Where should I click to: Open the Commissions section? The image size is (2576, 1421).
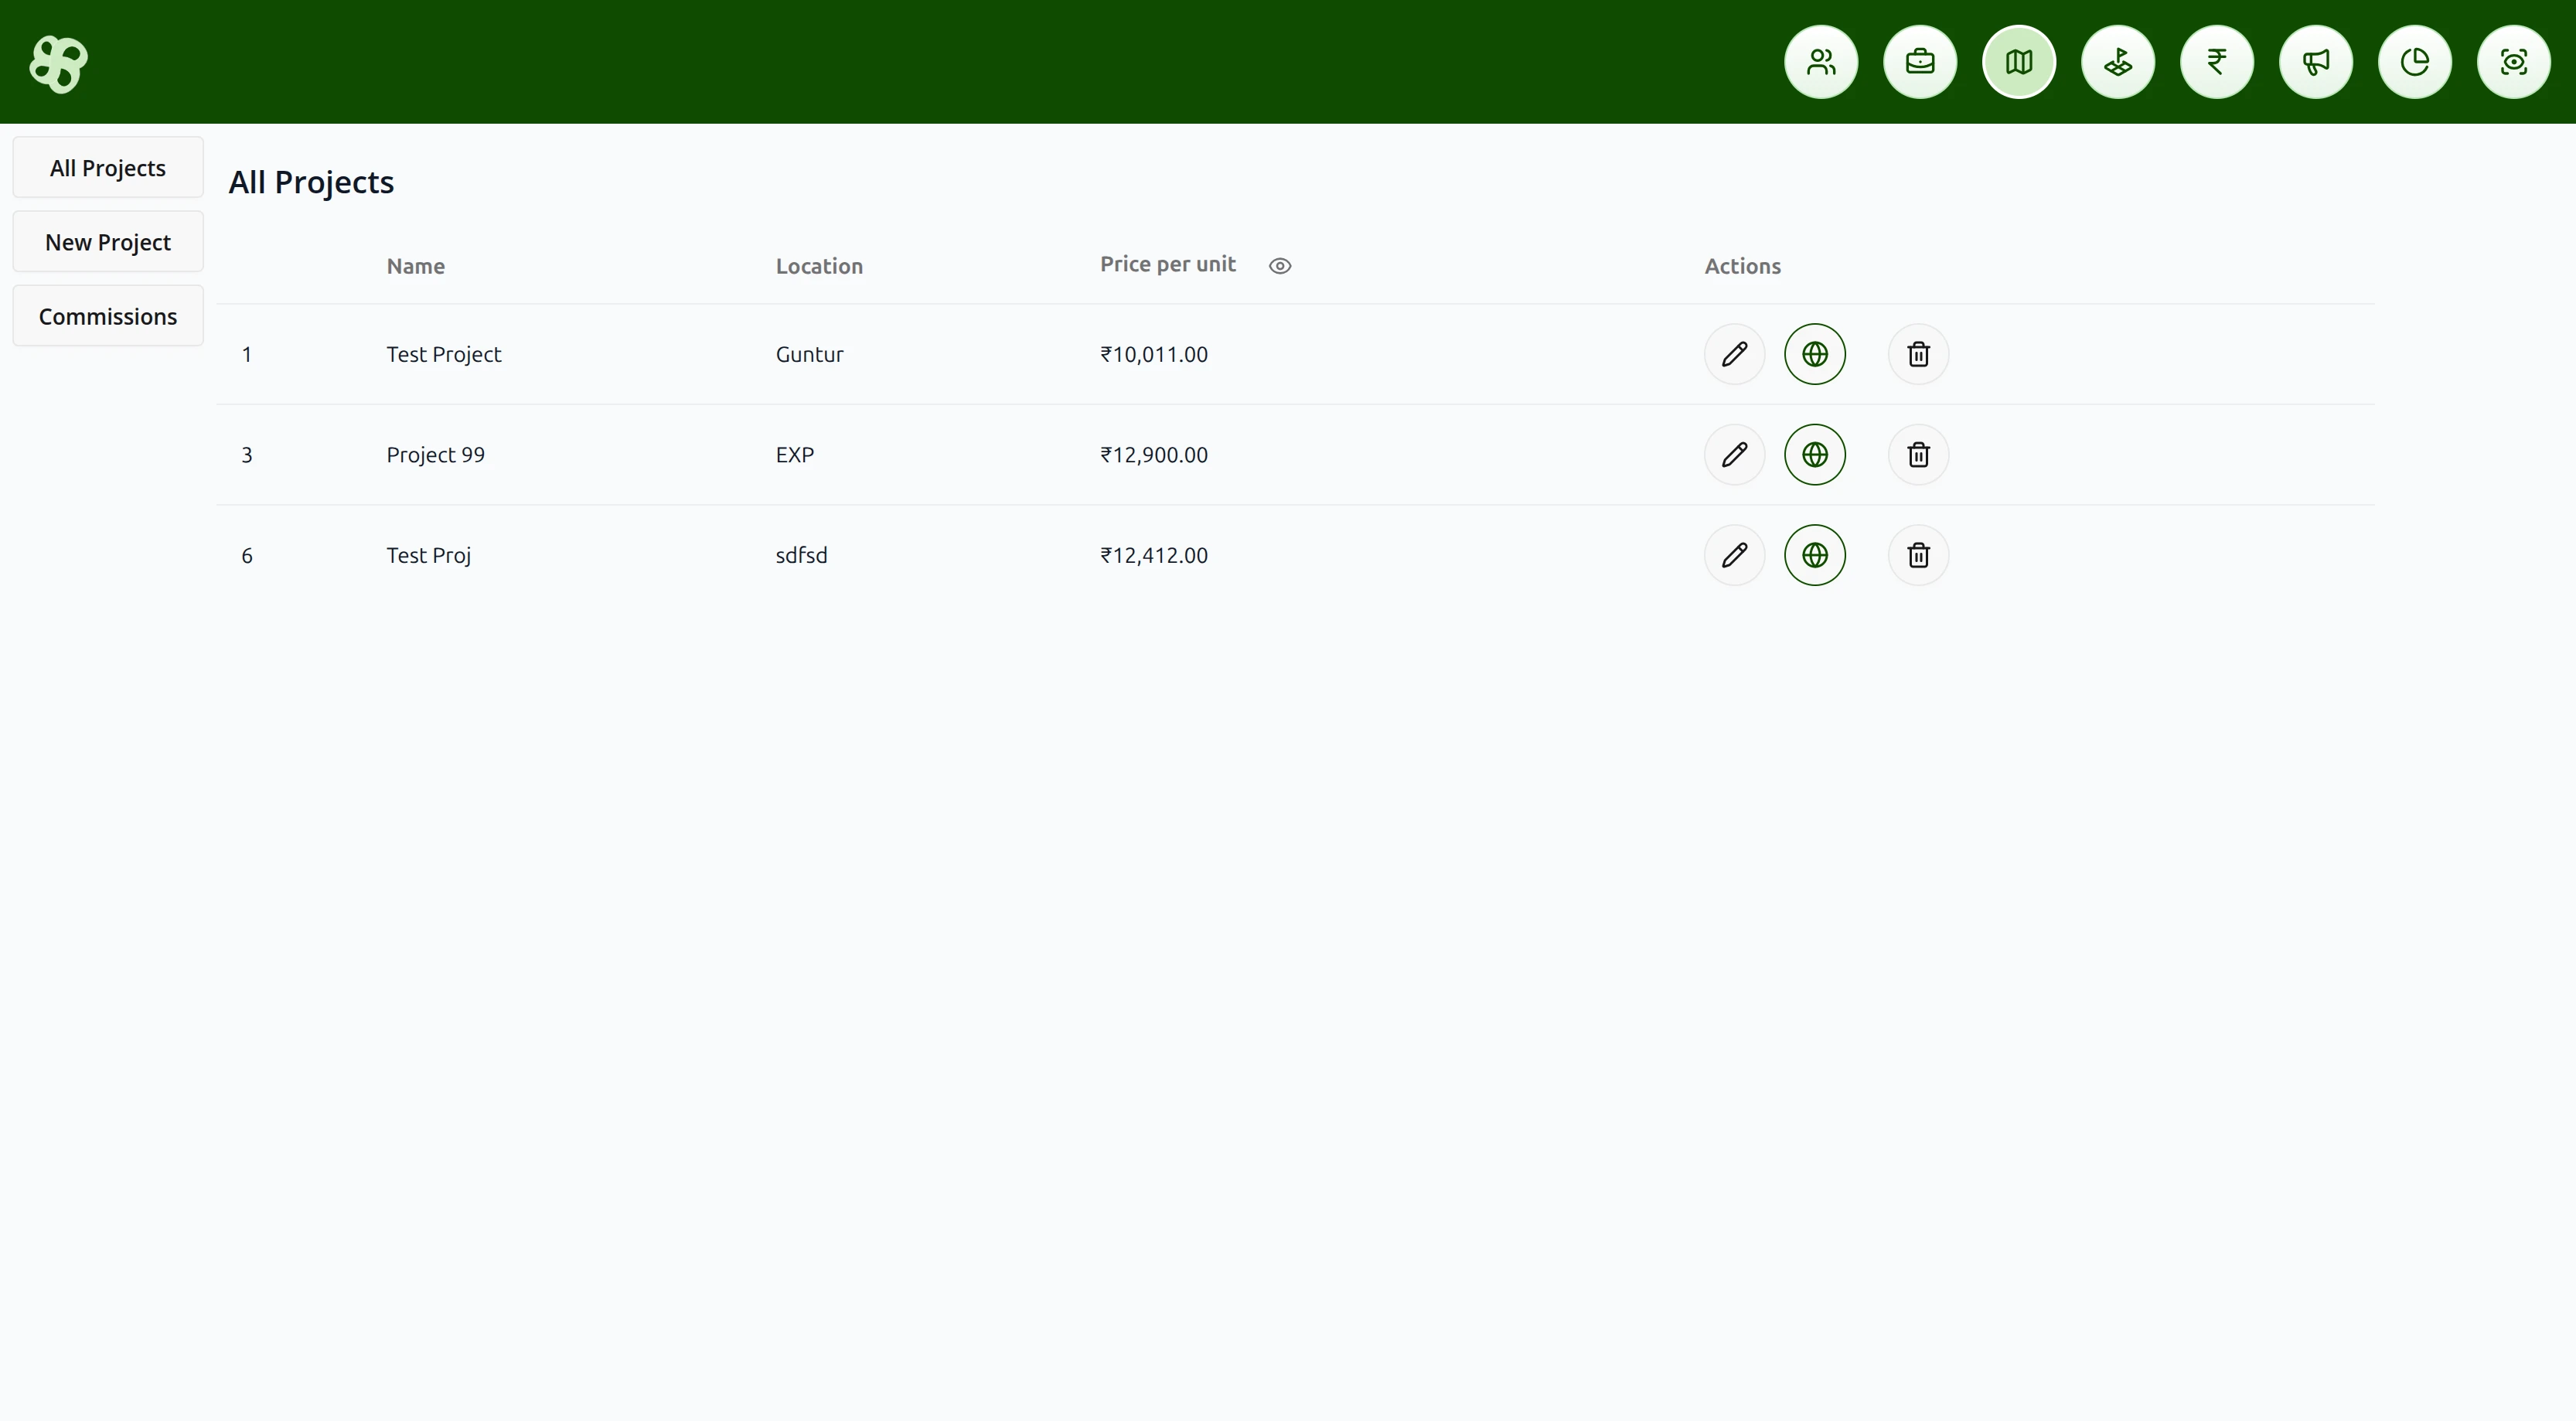coord(107,316)
